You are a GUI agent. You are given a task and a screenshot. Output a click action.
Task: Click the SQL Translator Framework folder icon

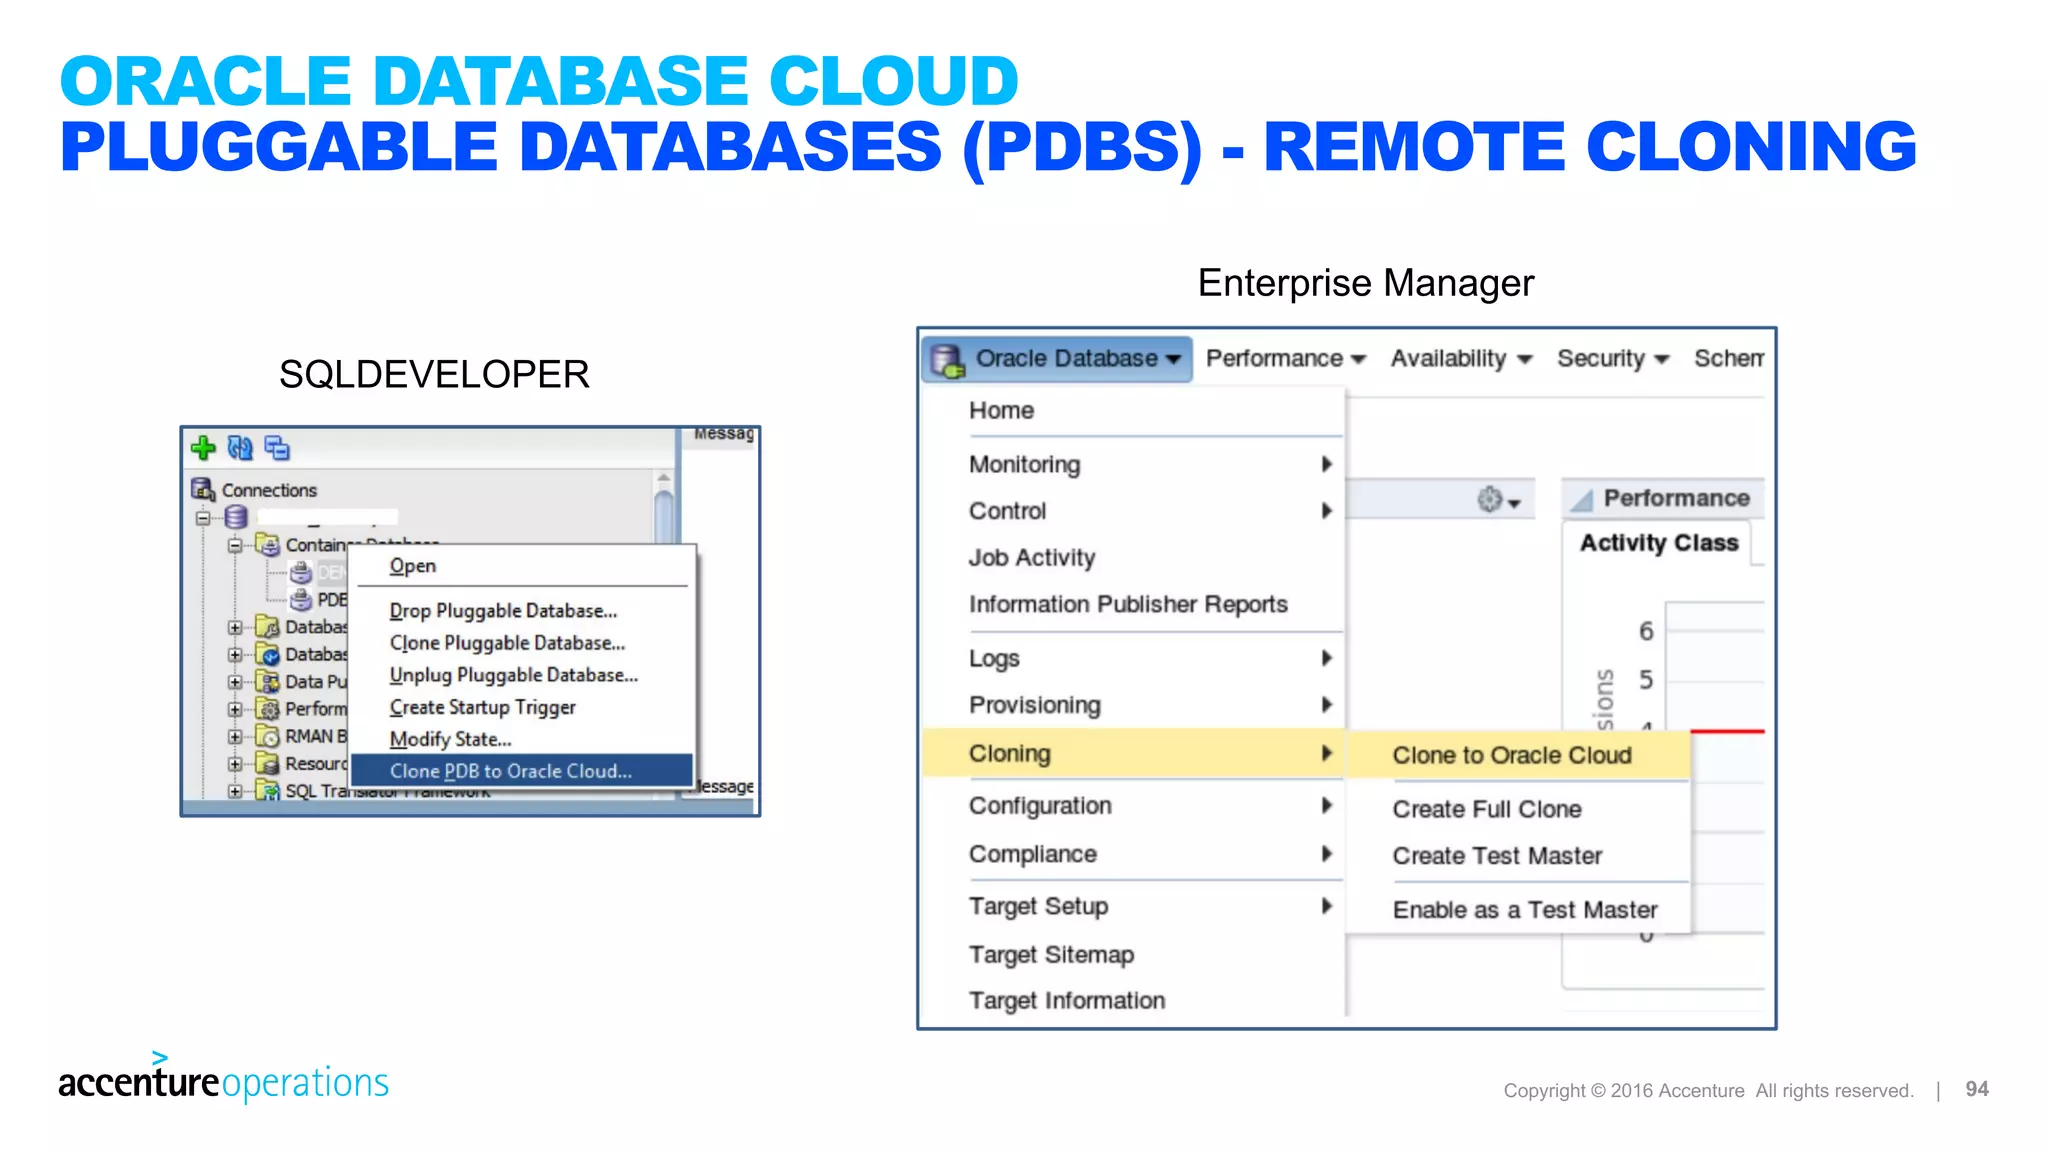(267, 790)
